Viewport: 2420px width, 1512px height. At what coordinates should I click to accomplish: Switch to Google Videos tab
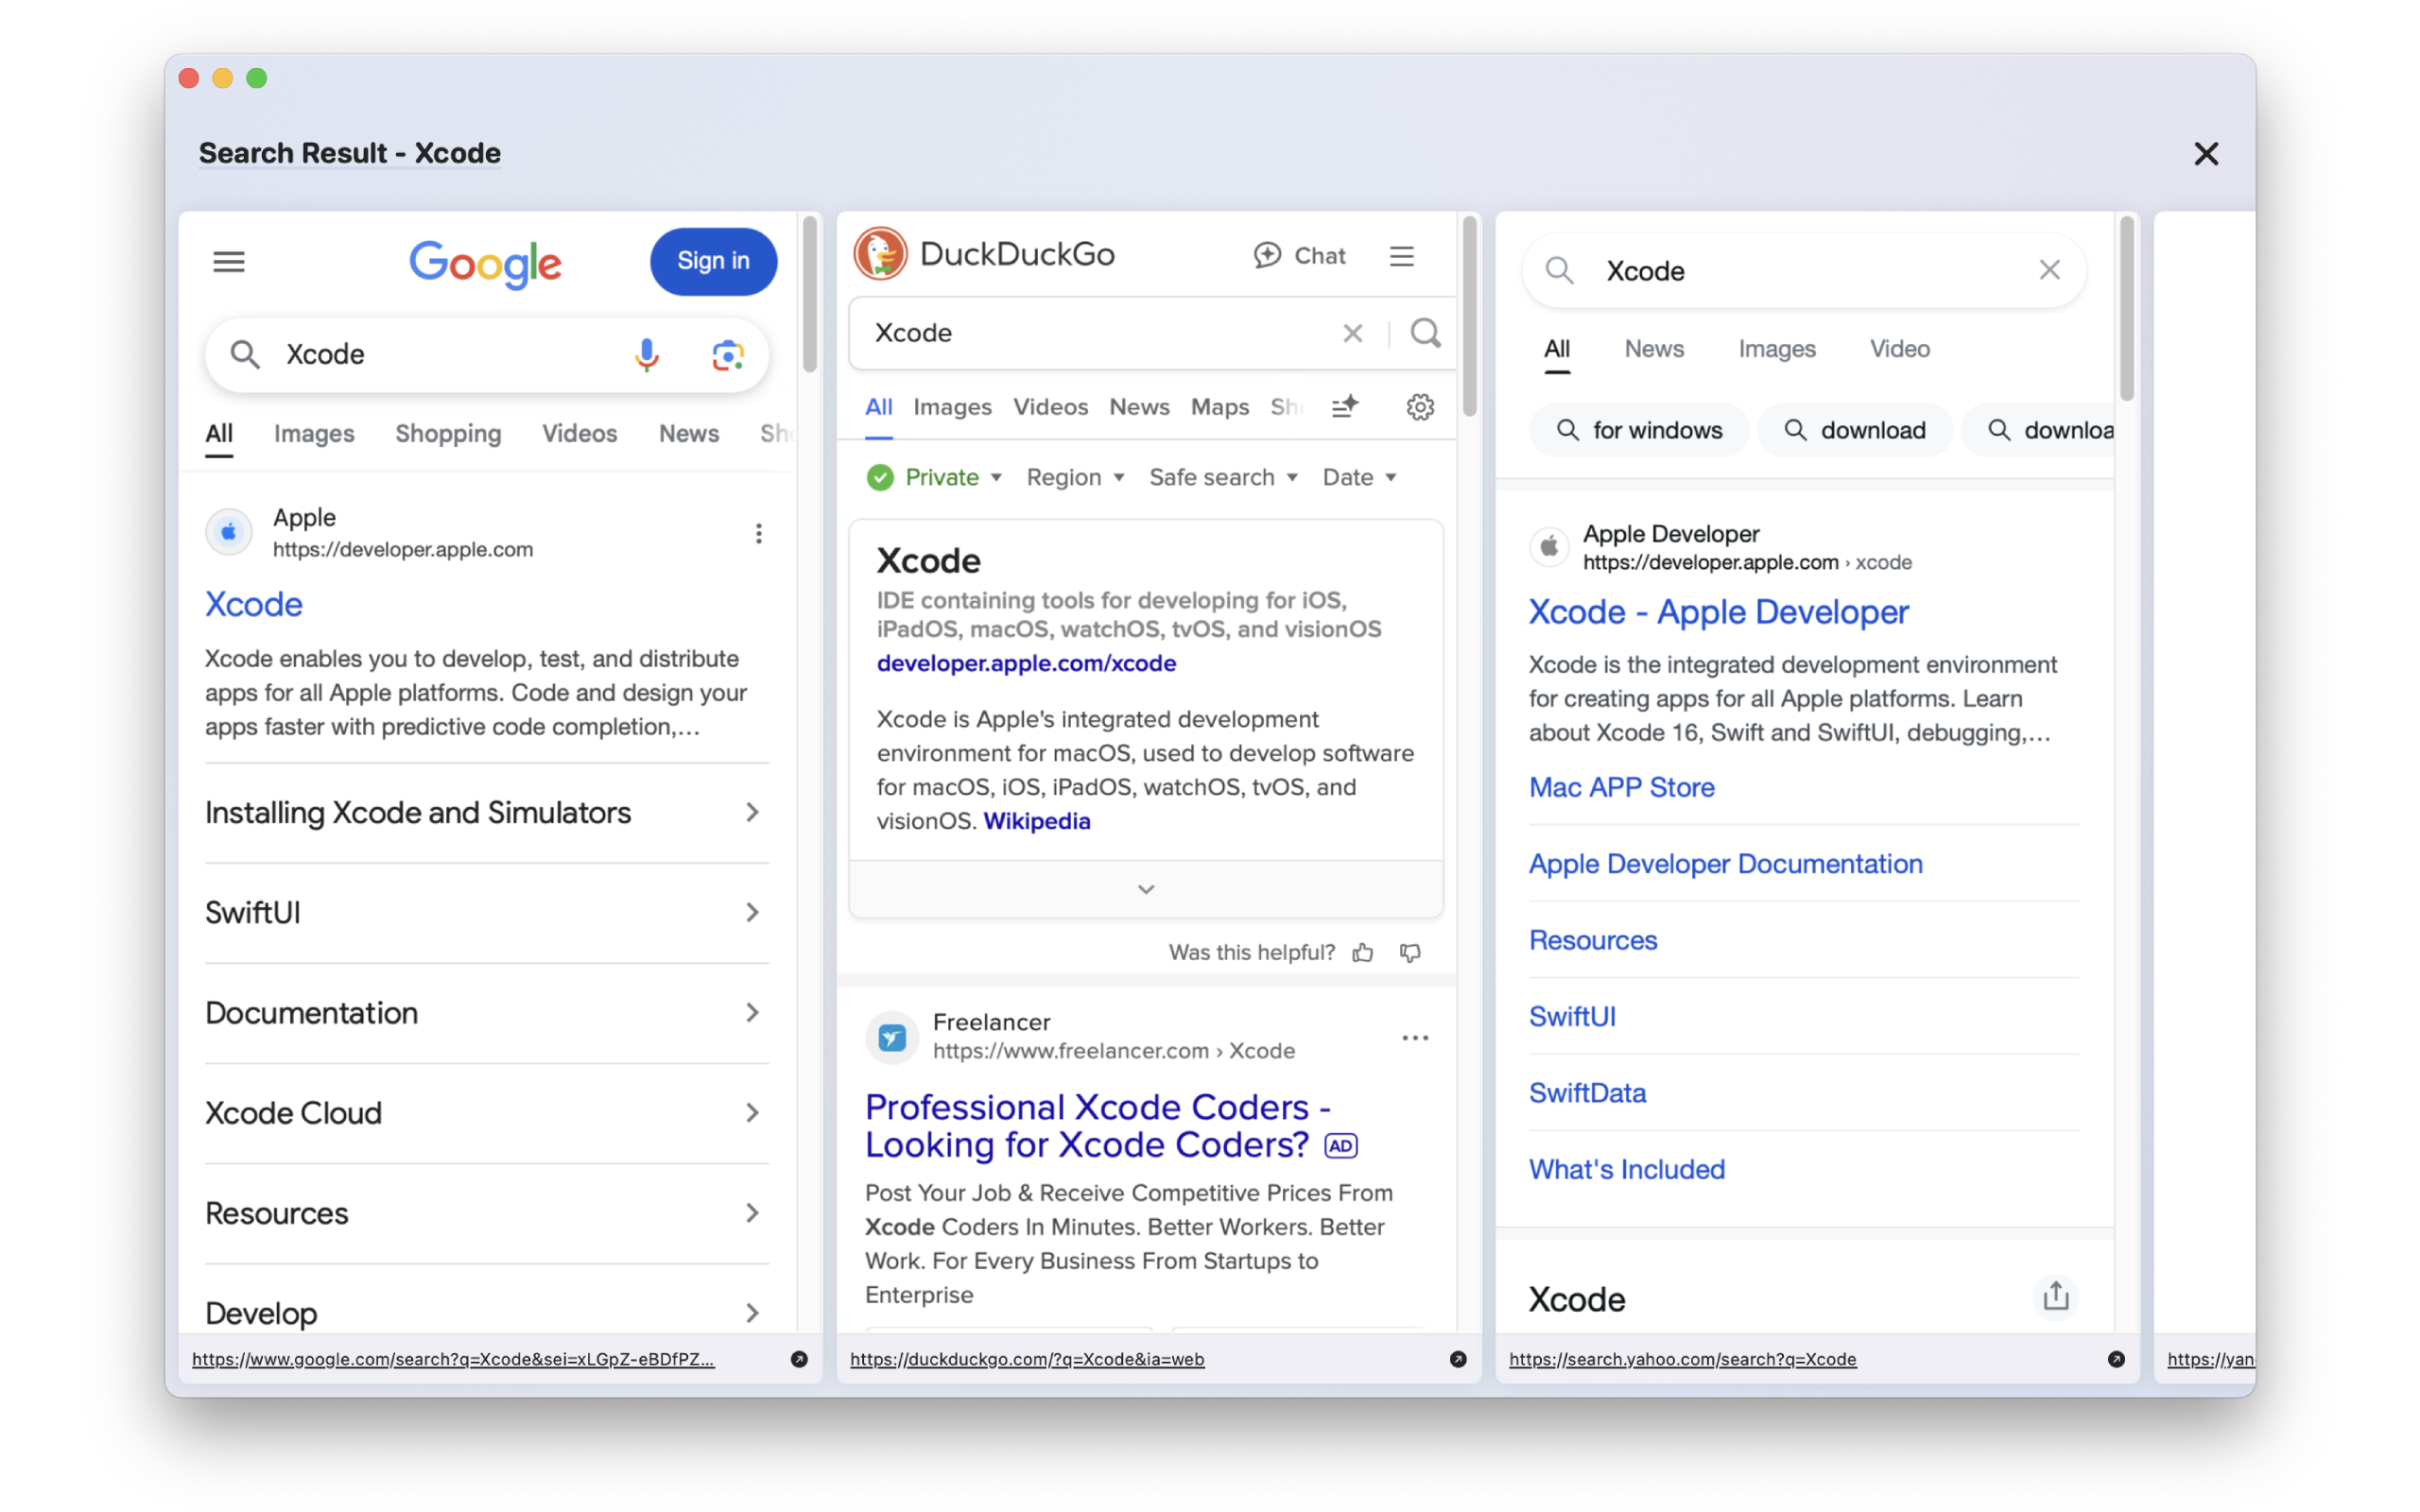point(579,433)
